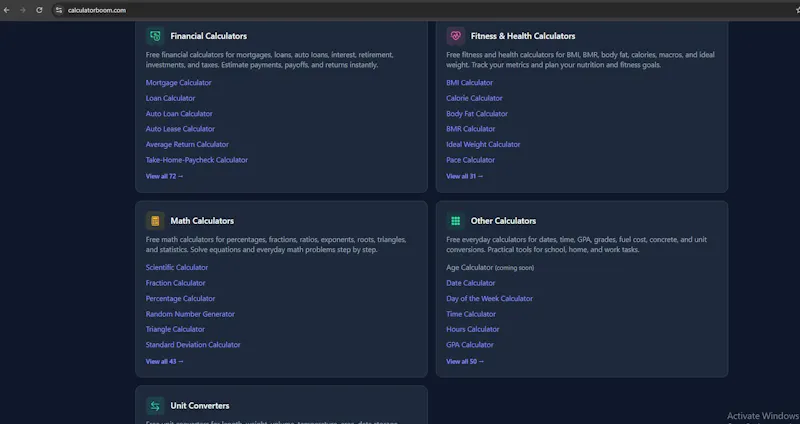The image size is (800, 424).
Task: Click the Fitness & Health Calculators heading
Action: pos(523,36)
